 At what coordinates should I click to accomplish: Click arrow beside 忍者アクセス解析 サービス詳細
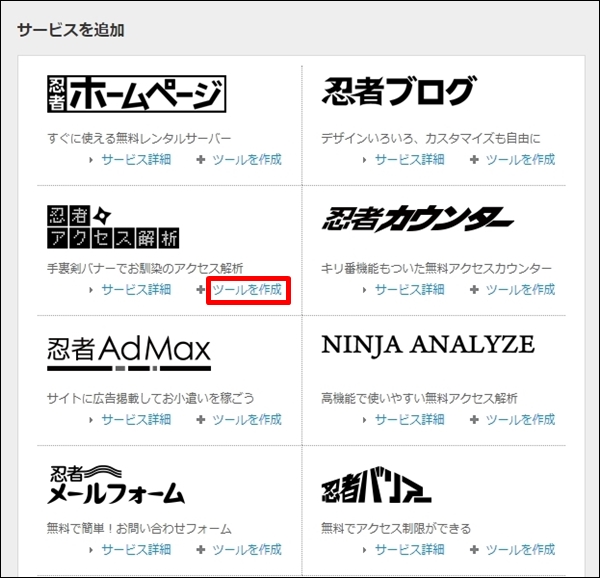tap(91, 290)
